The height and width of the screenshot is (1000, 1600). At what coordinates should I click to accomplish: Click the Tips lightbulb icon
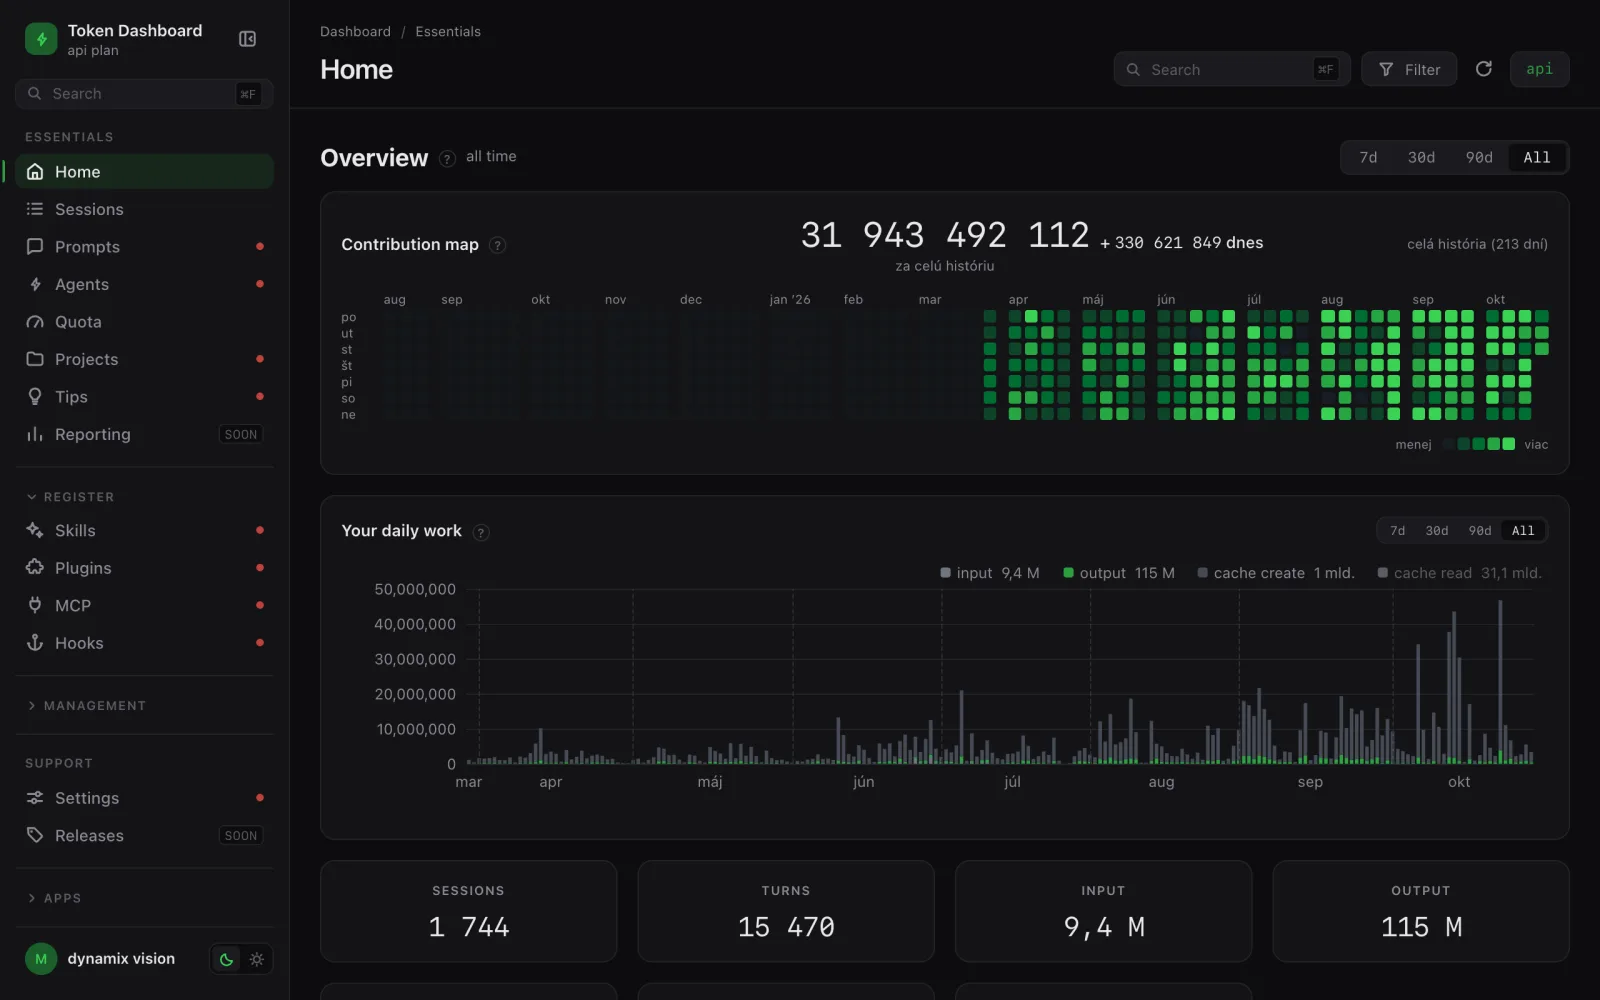pos(35,397)
